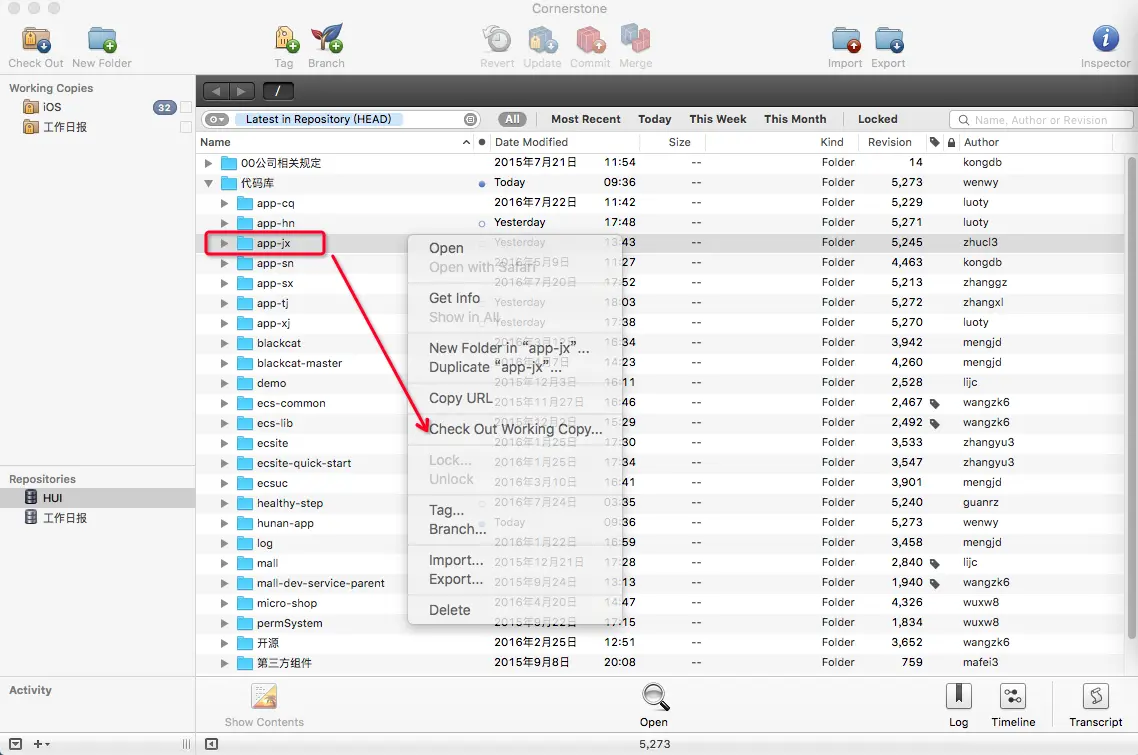Screen dimensions: 1138x755
Task: Open the Transcript view icon
Action: 1096,697
